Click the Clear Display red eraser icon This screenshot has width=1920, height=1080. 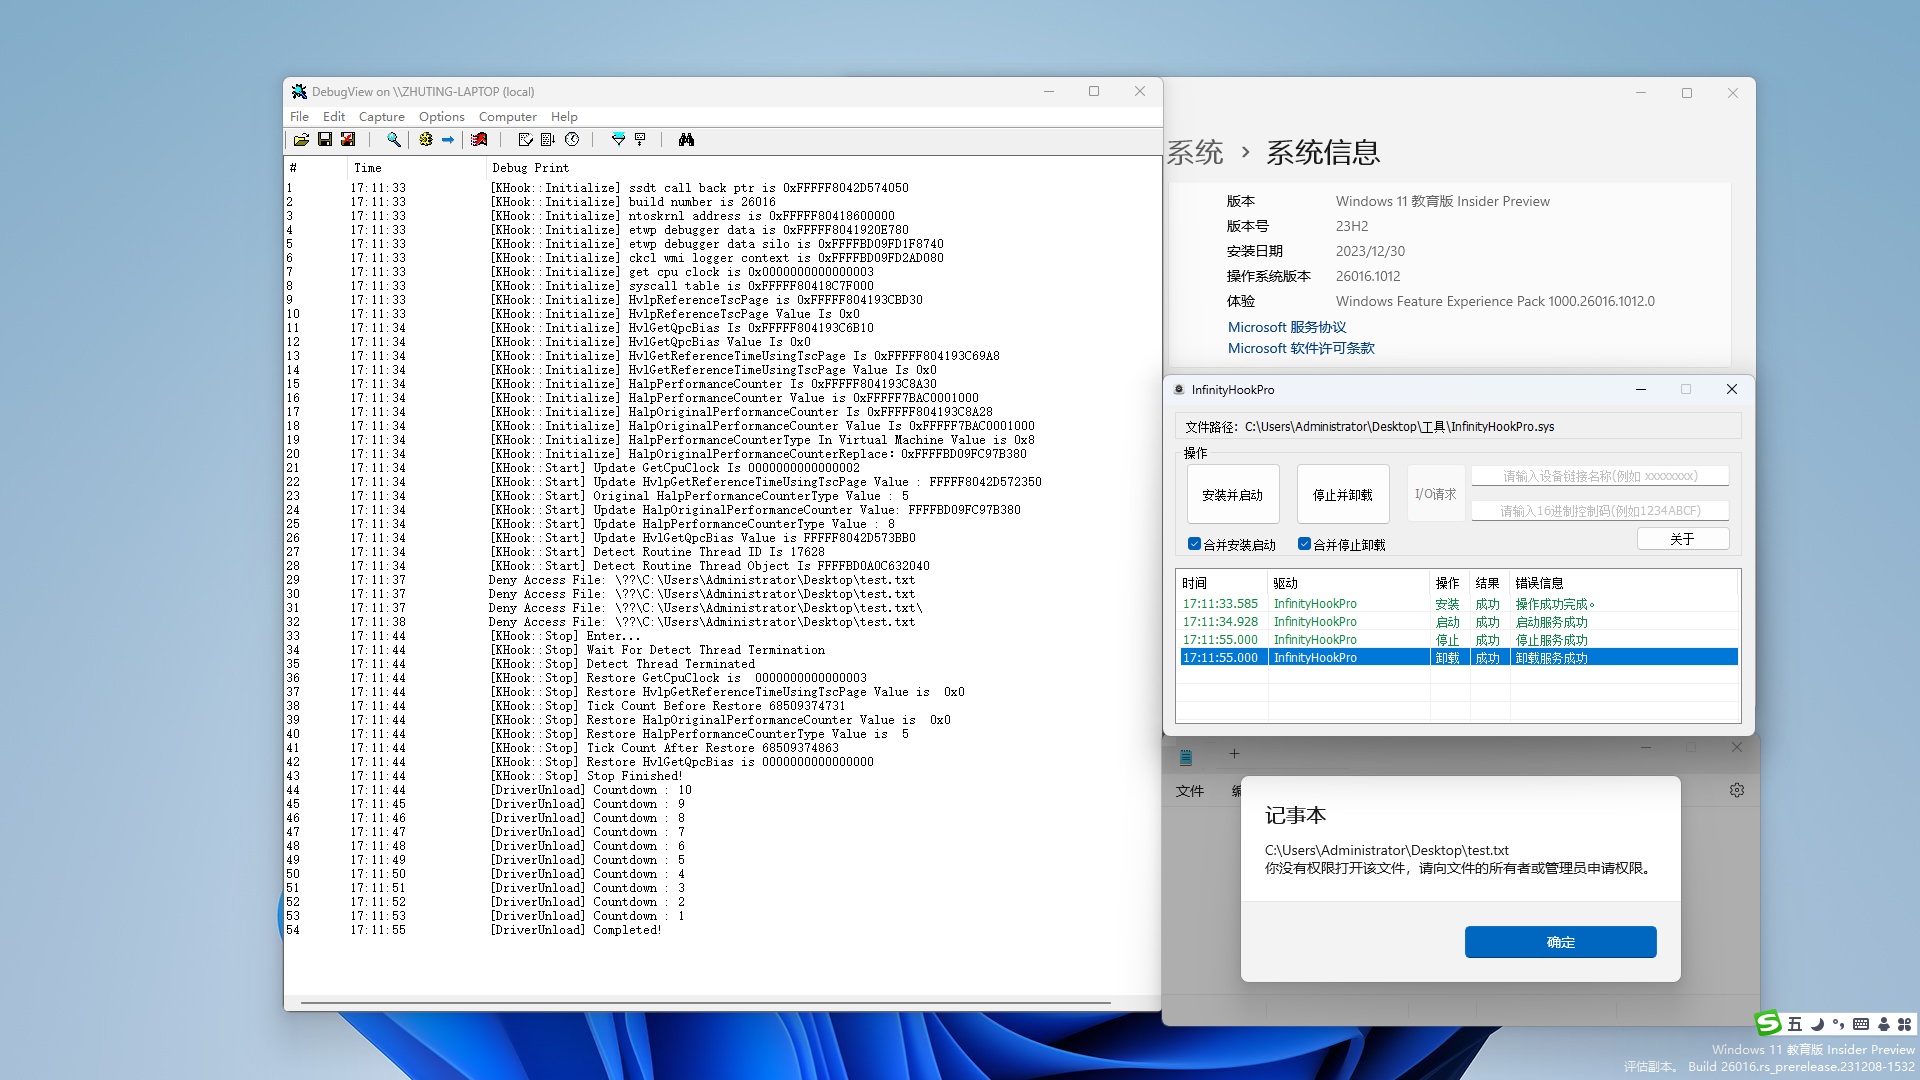click(x=480, y=140)
